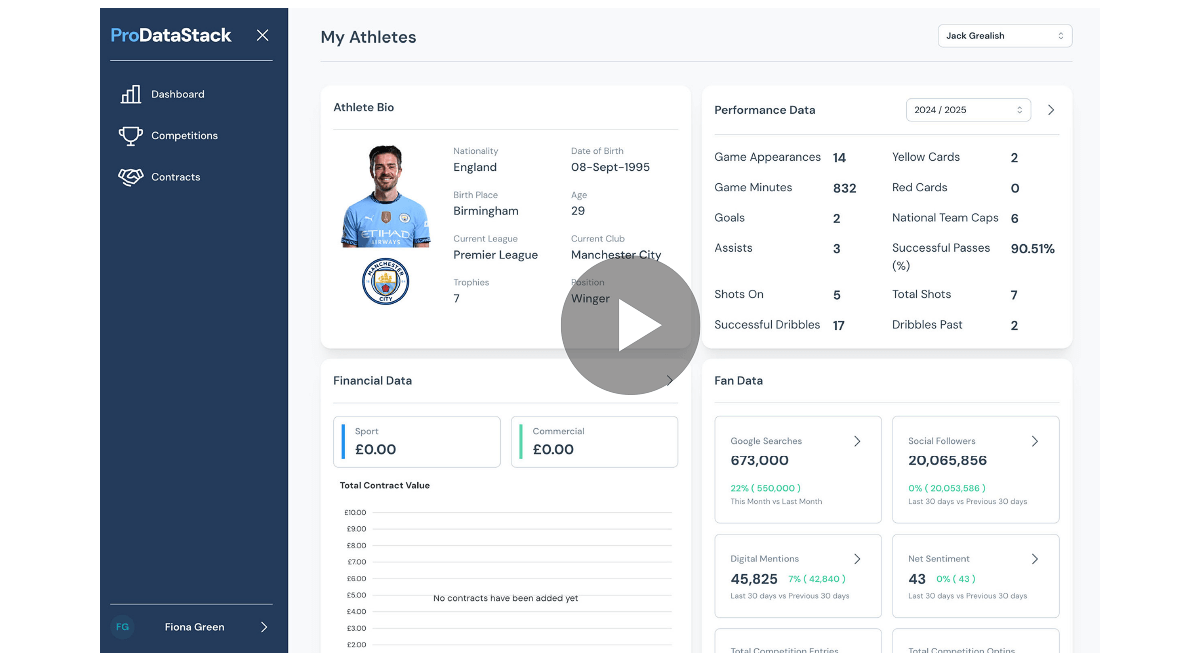The width and height of the screenshot is (1200, 662).
Task: Close the sidebar with the X icon
Action: pos(262,36)
